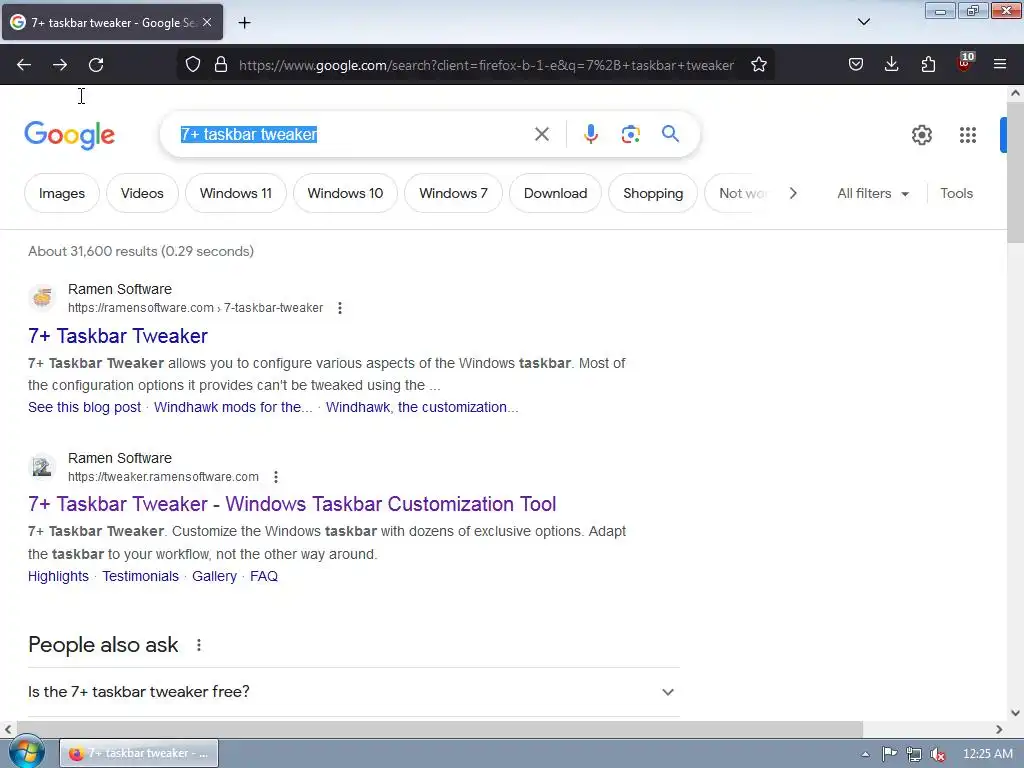Open the Highlights sitelink
The width and height of the screenshot is (1024, 768).
click(58, 577)
